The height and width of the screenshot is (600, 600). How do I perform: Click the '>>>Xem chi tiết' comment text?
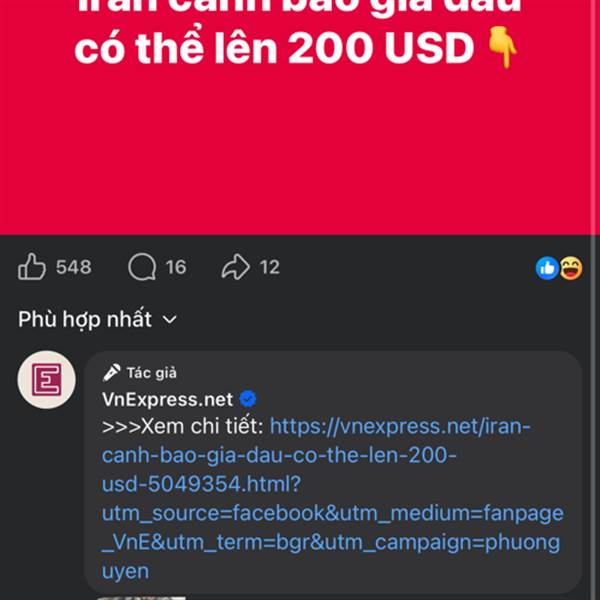pyautogui.click(x=183, y=426)
